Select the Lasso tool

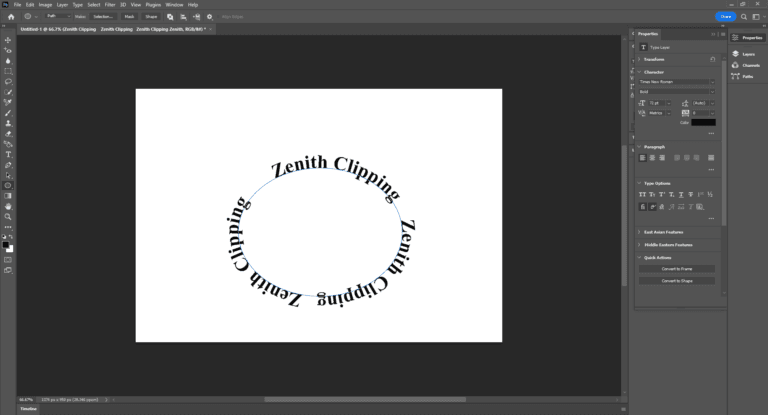click(8, 81)
